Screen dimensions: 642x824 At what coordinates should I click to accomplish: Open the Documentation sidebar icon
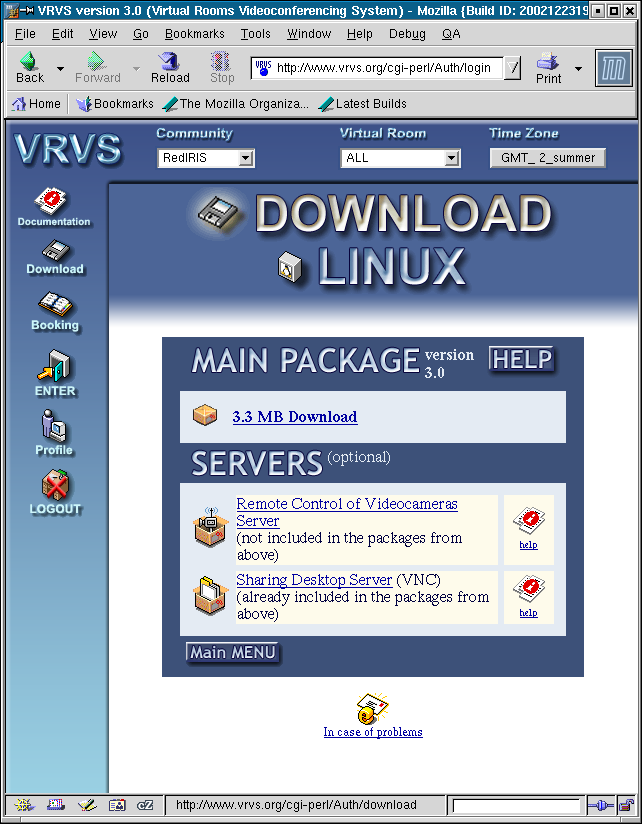coord(54,202)
